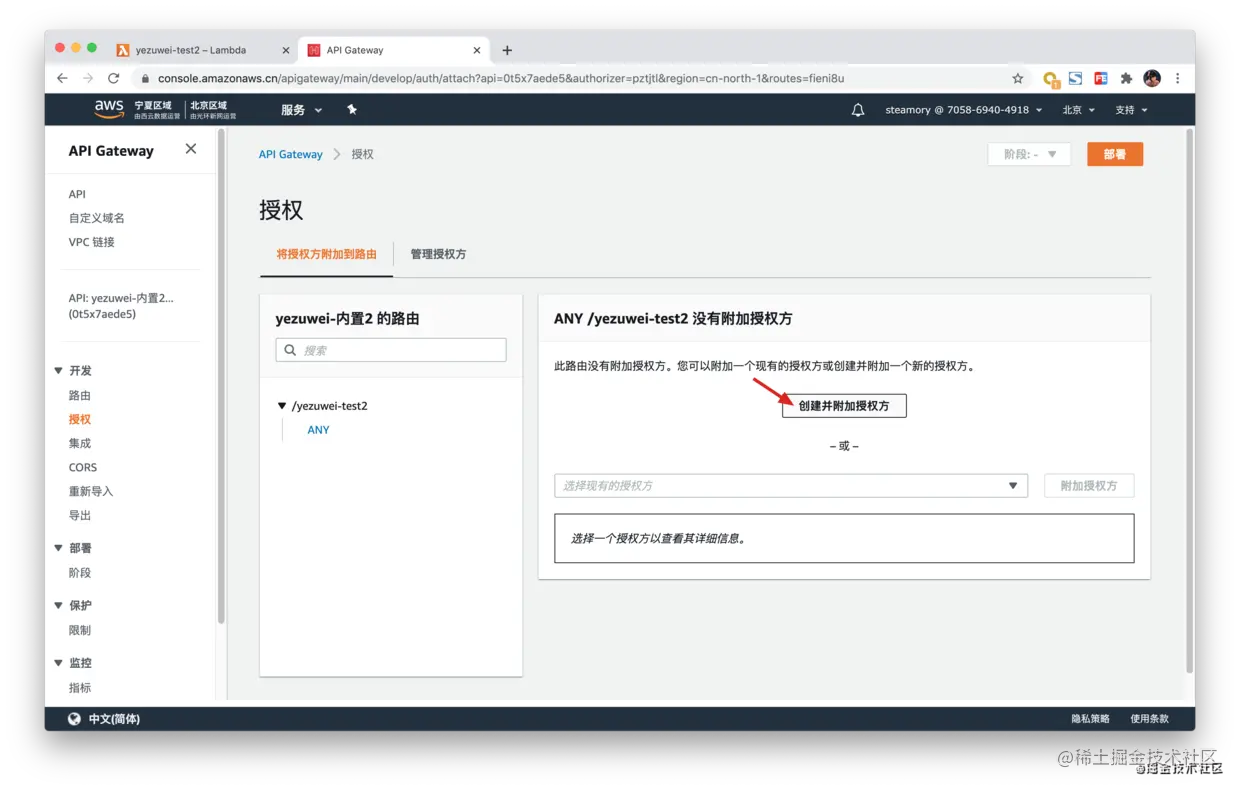1240x790 pixels.
Task: Open the steamory account dropdown
Action: click(964, 110)
